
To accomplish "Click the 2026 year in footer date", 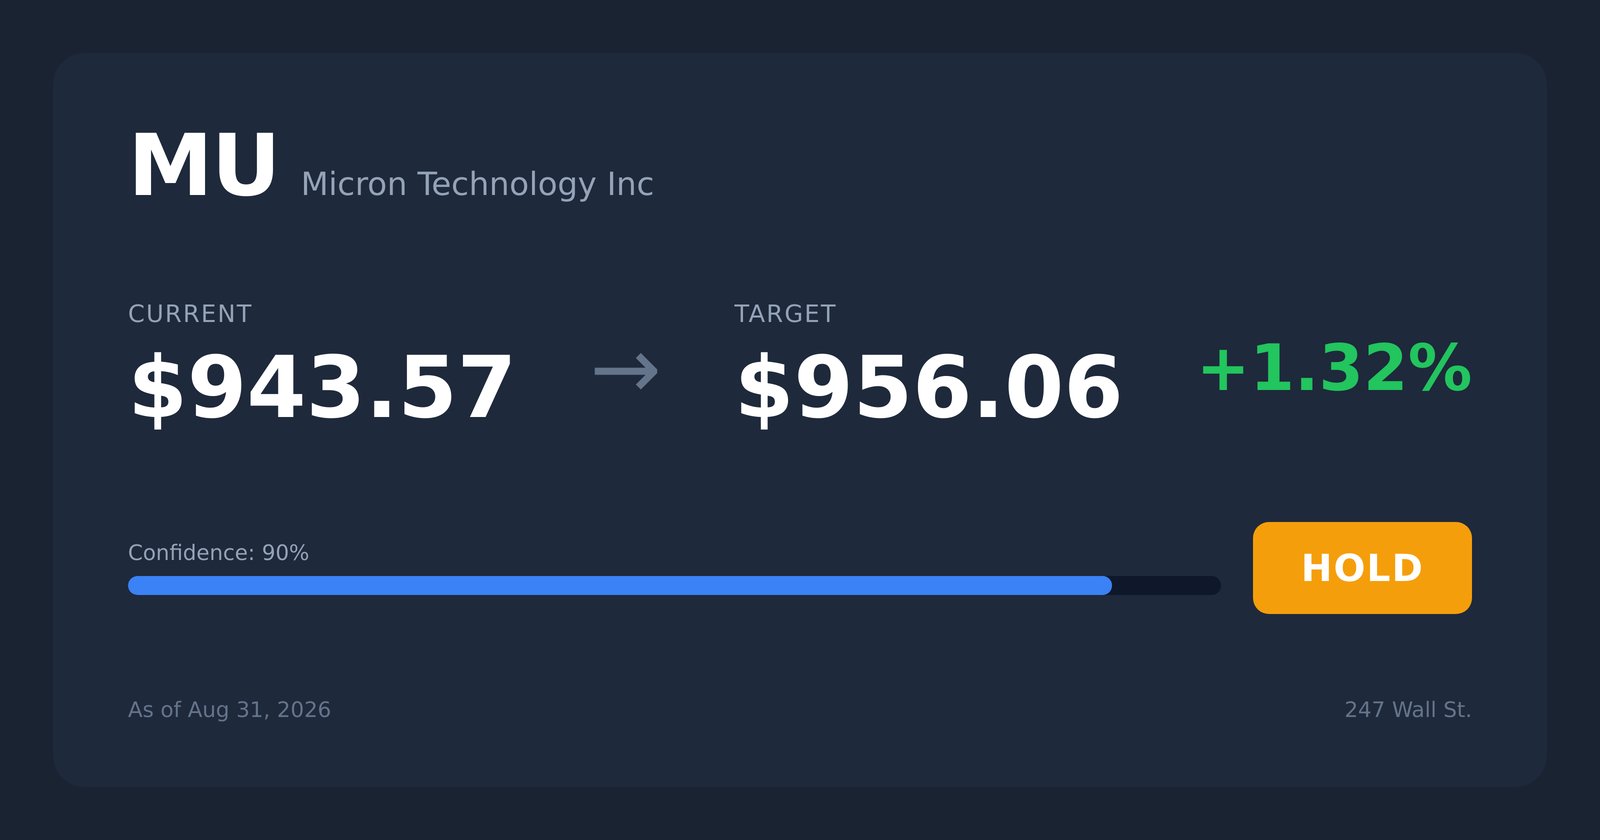I will pyautogui.click(x=304, y=710).
